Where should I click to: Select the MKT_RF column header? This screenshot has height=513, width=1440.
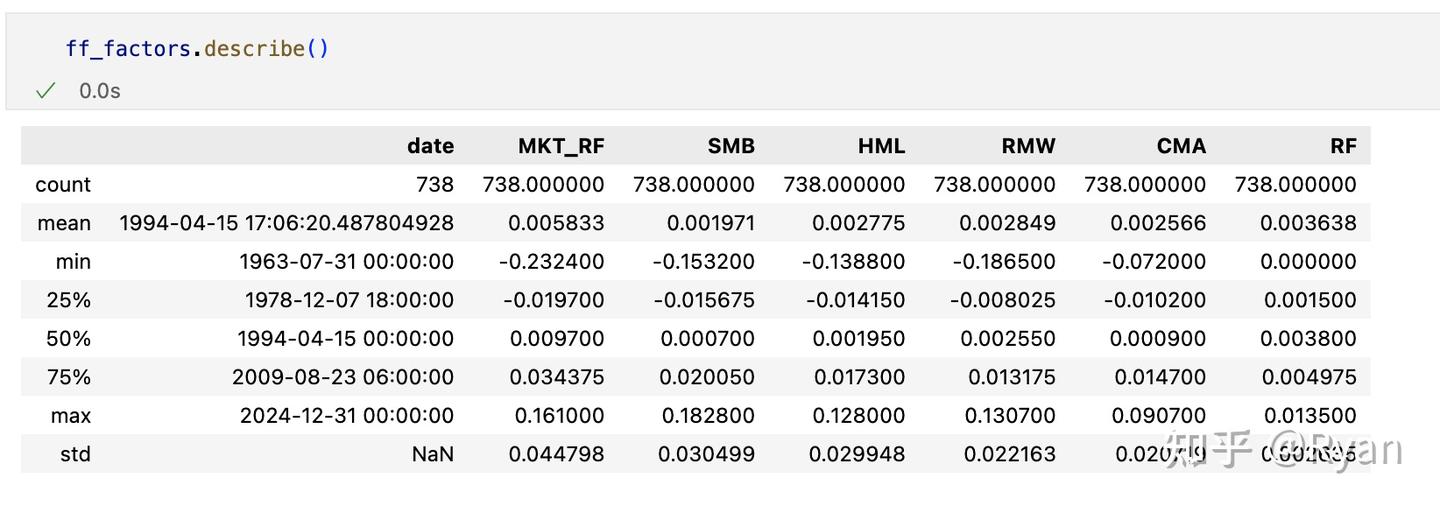pos(561,146)
